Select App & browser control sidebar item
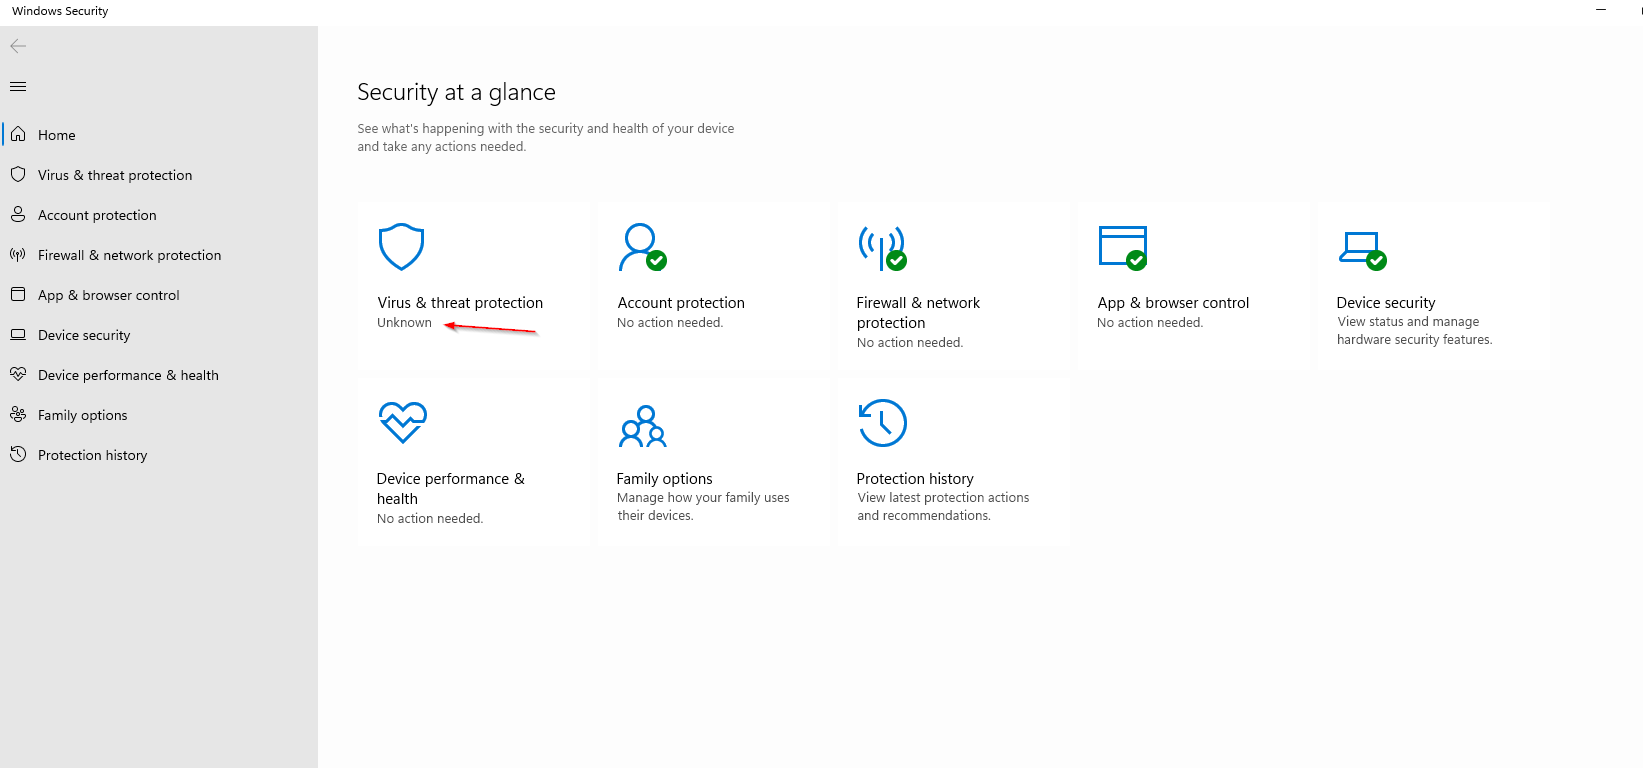The width and height of the screenshot is (1643, 768). (108, 295)
